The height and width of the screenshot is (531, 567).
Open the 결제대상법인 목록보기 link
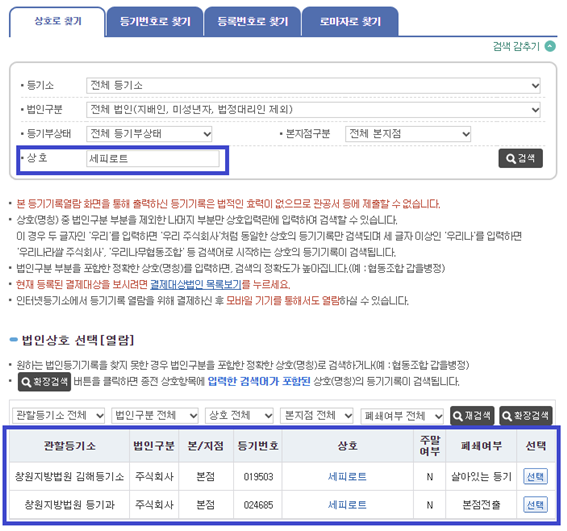pyautogui.click(x=196, y=285)
